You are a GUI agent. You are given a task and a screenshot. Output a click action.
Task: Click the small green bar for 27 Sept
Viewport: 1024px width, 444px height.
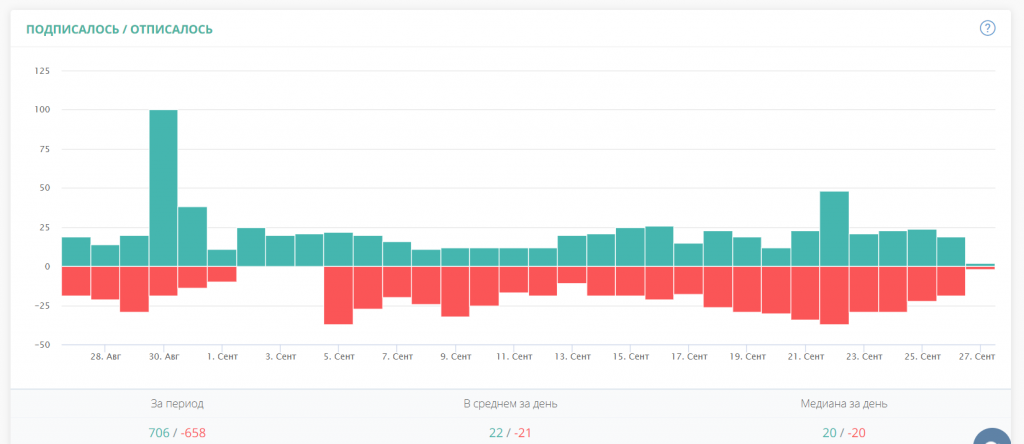coord(980,265)
